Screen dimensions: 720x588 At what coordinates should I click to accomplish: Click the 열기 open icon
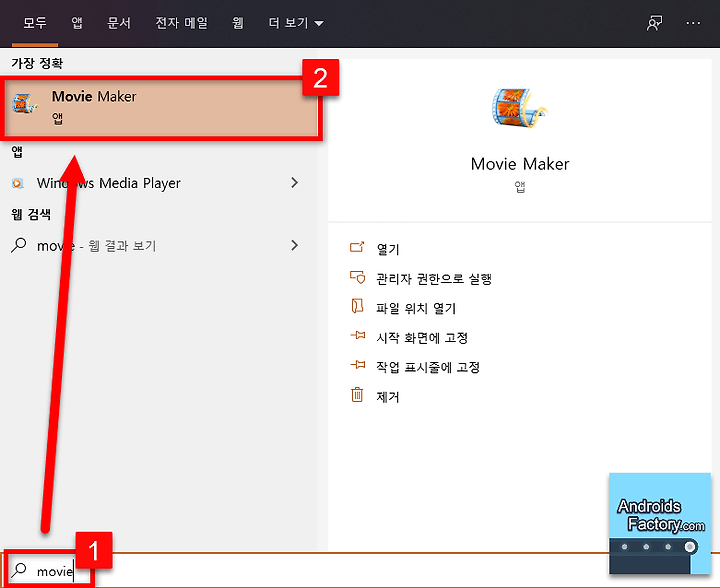coord(357,247)
